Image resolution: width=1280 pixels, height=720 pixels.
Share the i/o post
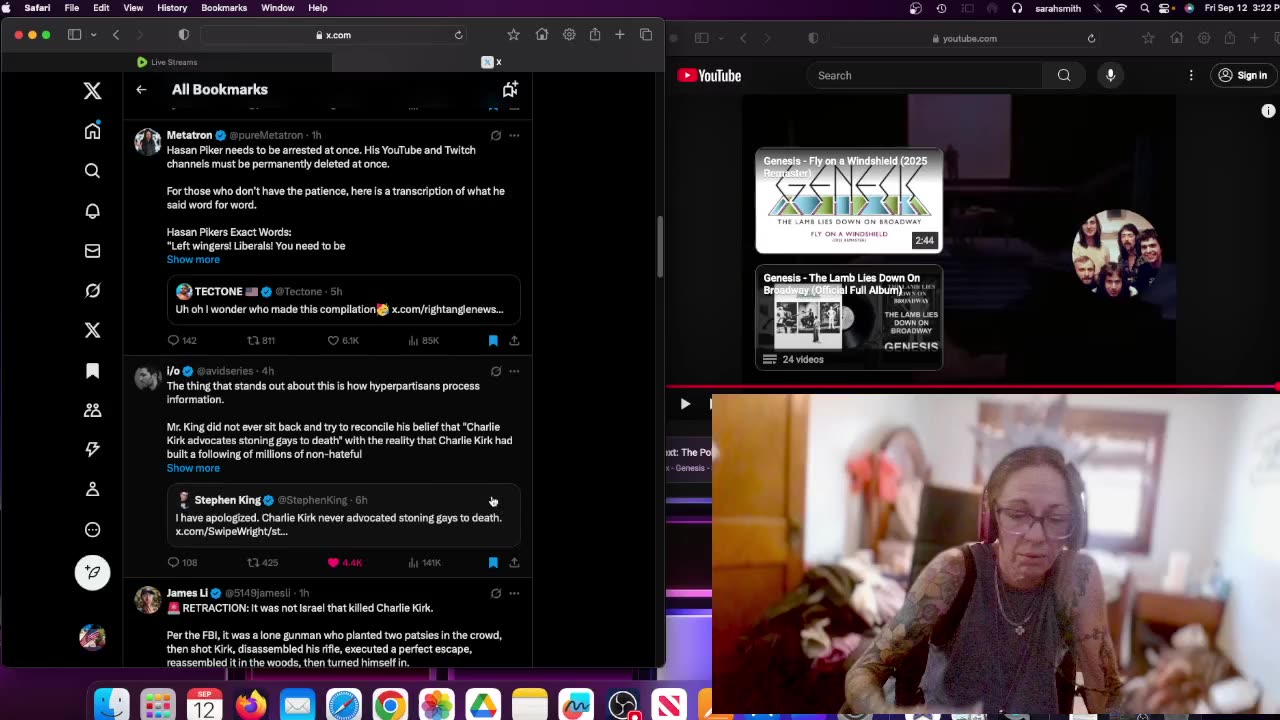click(x=514, y=563)
